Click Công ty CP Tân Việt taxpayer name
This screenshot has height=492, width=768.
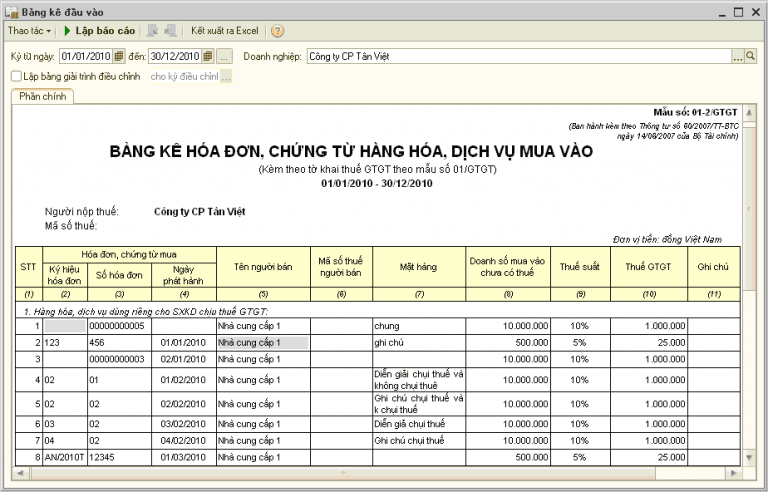tap(199, 212)
